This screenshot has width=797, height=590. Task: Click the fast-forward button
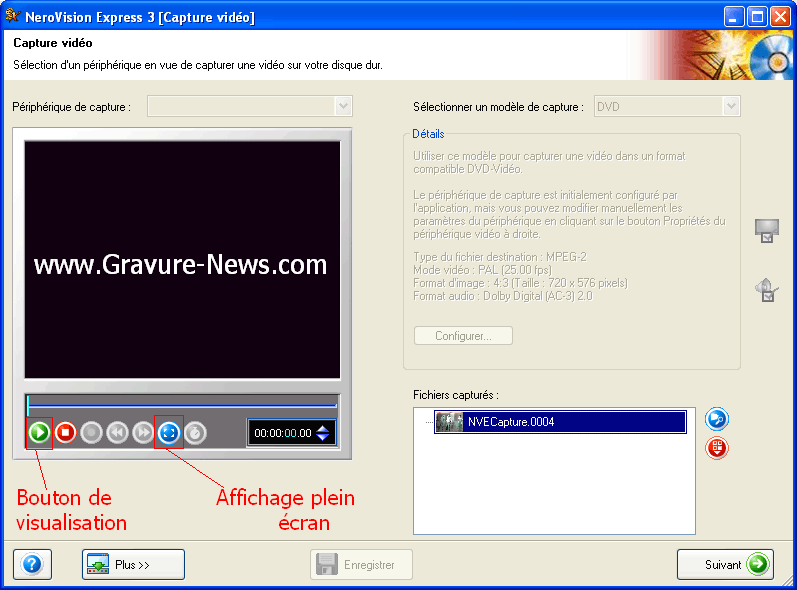click(143, 432)
